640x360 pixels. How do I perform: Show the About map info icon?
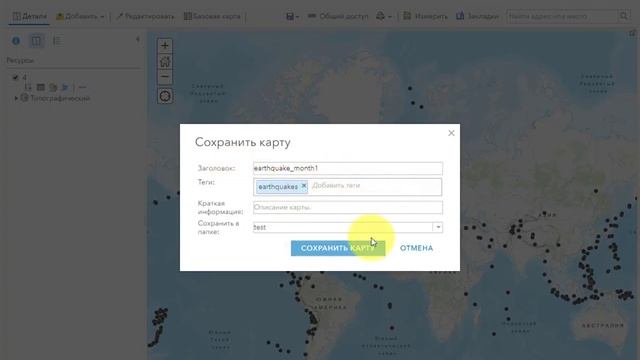click(16, 41)
